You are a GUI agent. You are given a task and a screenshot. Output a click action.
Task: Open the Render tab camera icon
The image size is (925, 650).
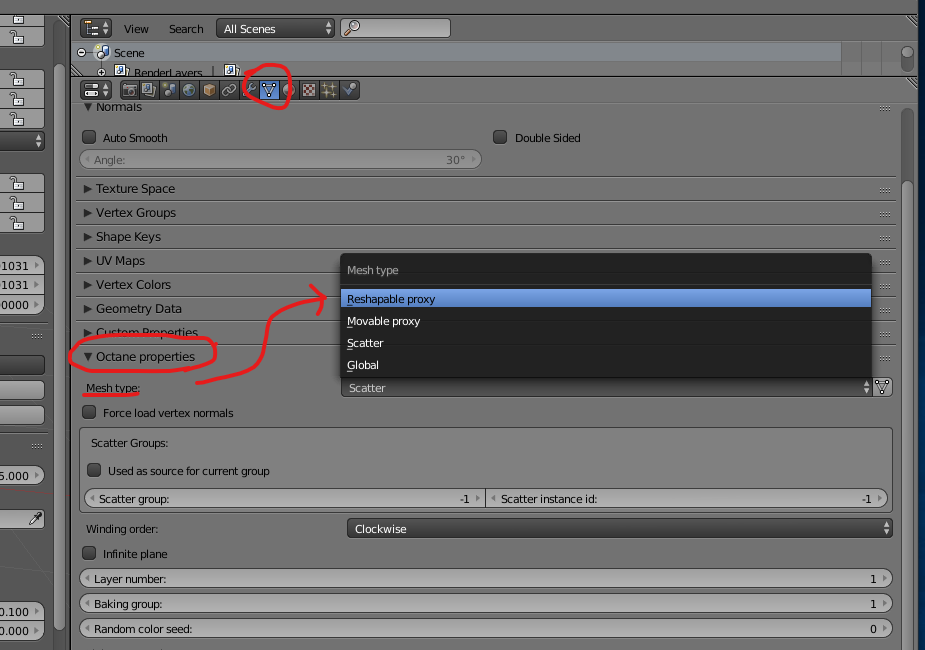pos(130,90)
